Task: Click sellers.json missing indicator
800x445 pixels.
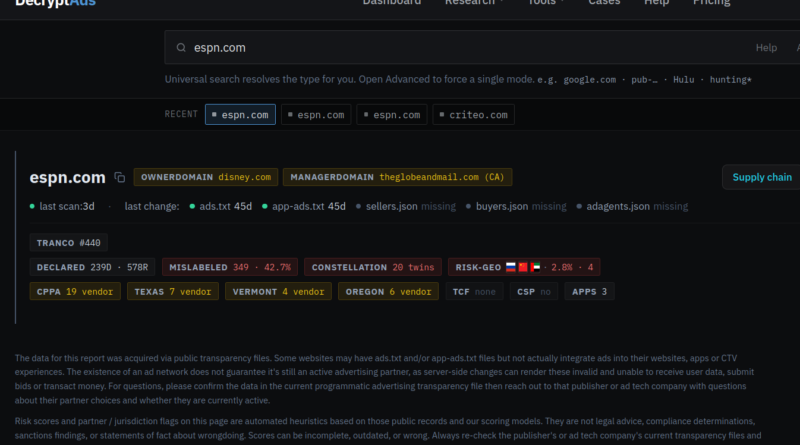Action: 406,206
